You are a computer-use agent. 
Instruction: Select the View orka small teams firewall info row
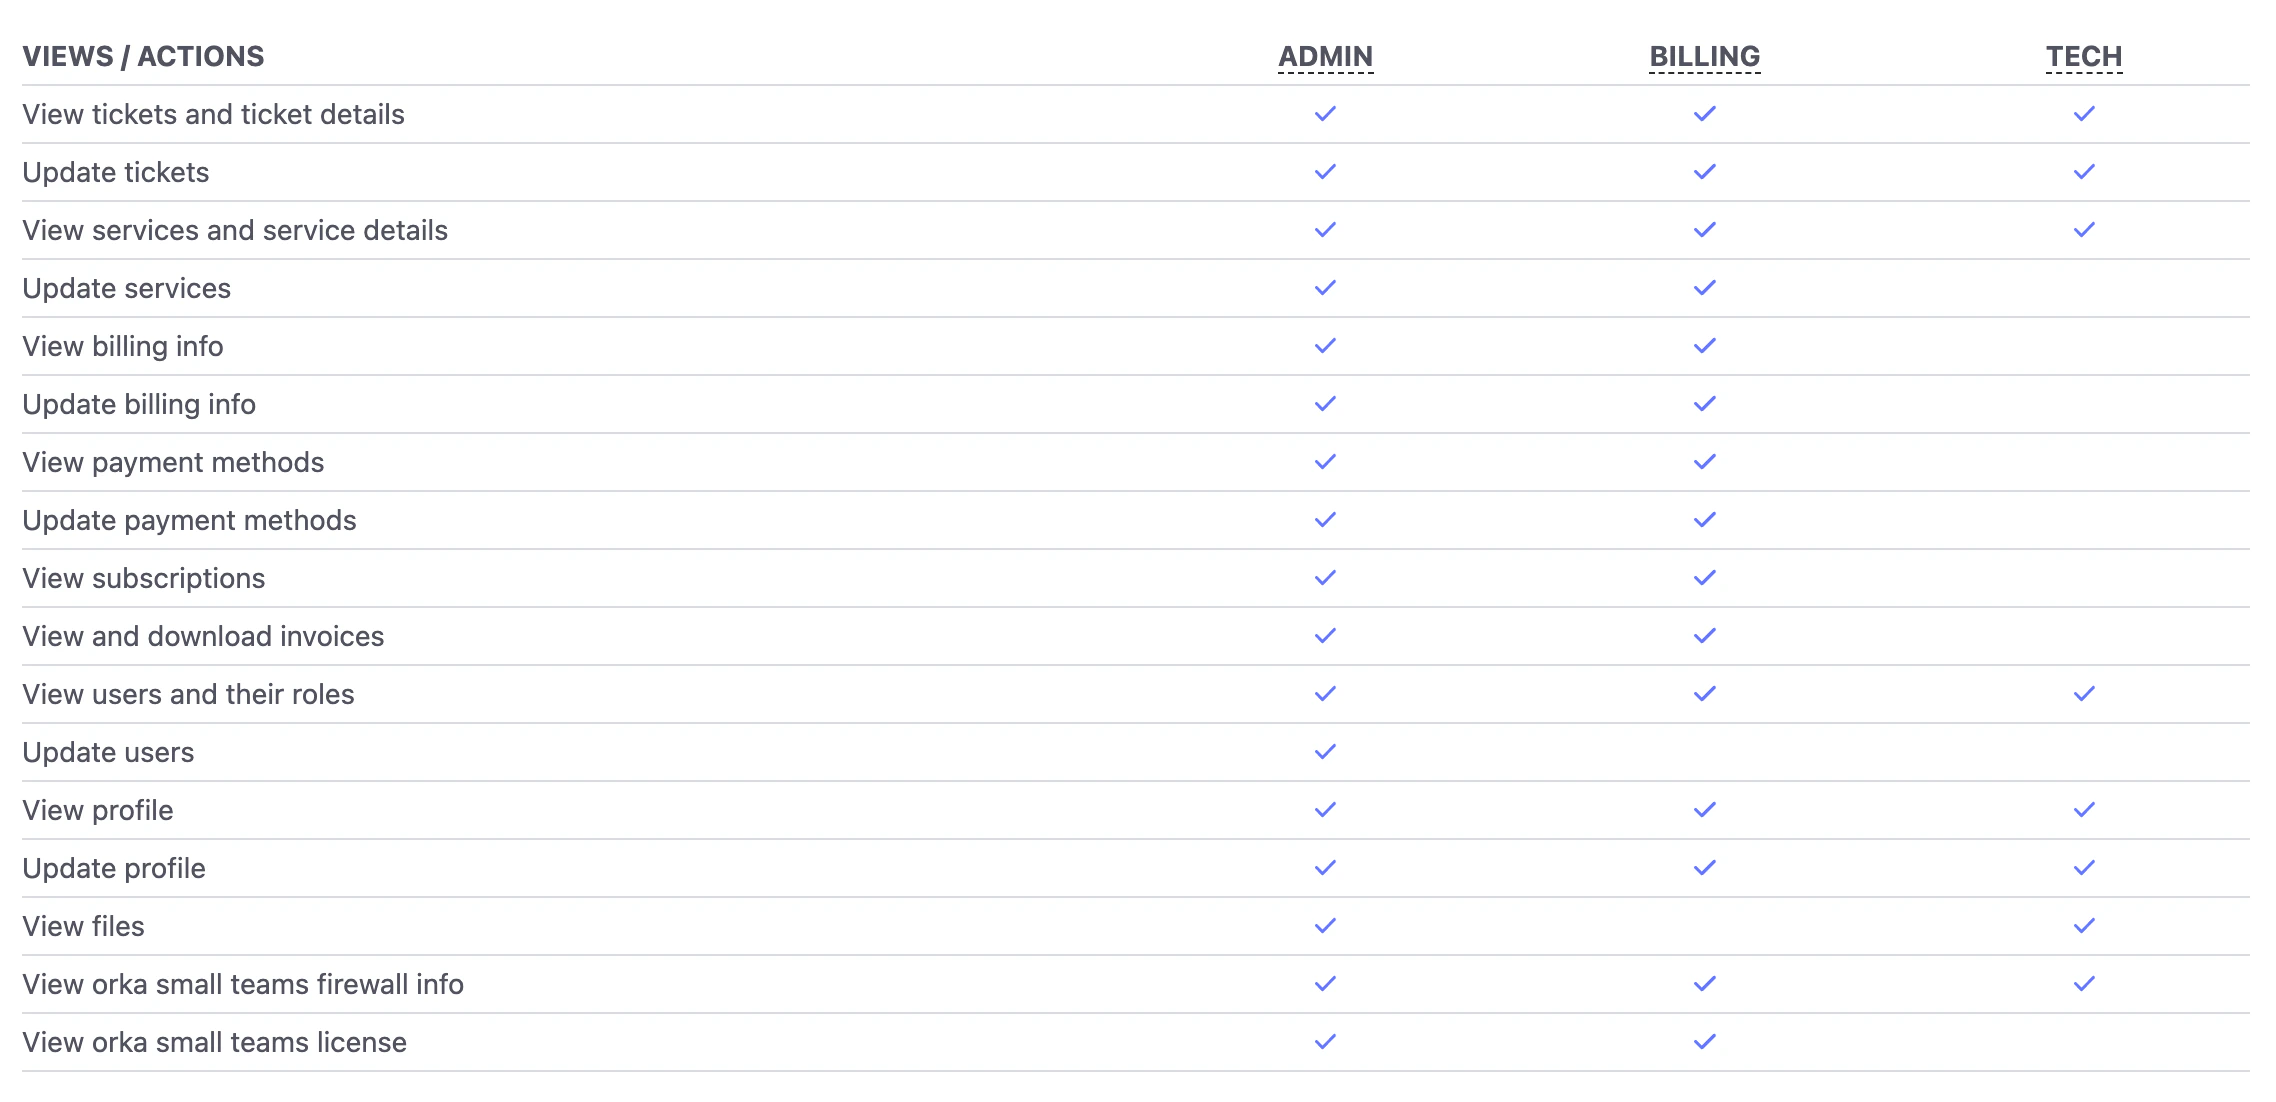[x=243, y=984]
